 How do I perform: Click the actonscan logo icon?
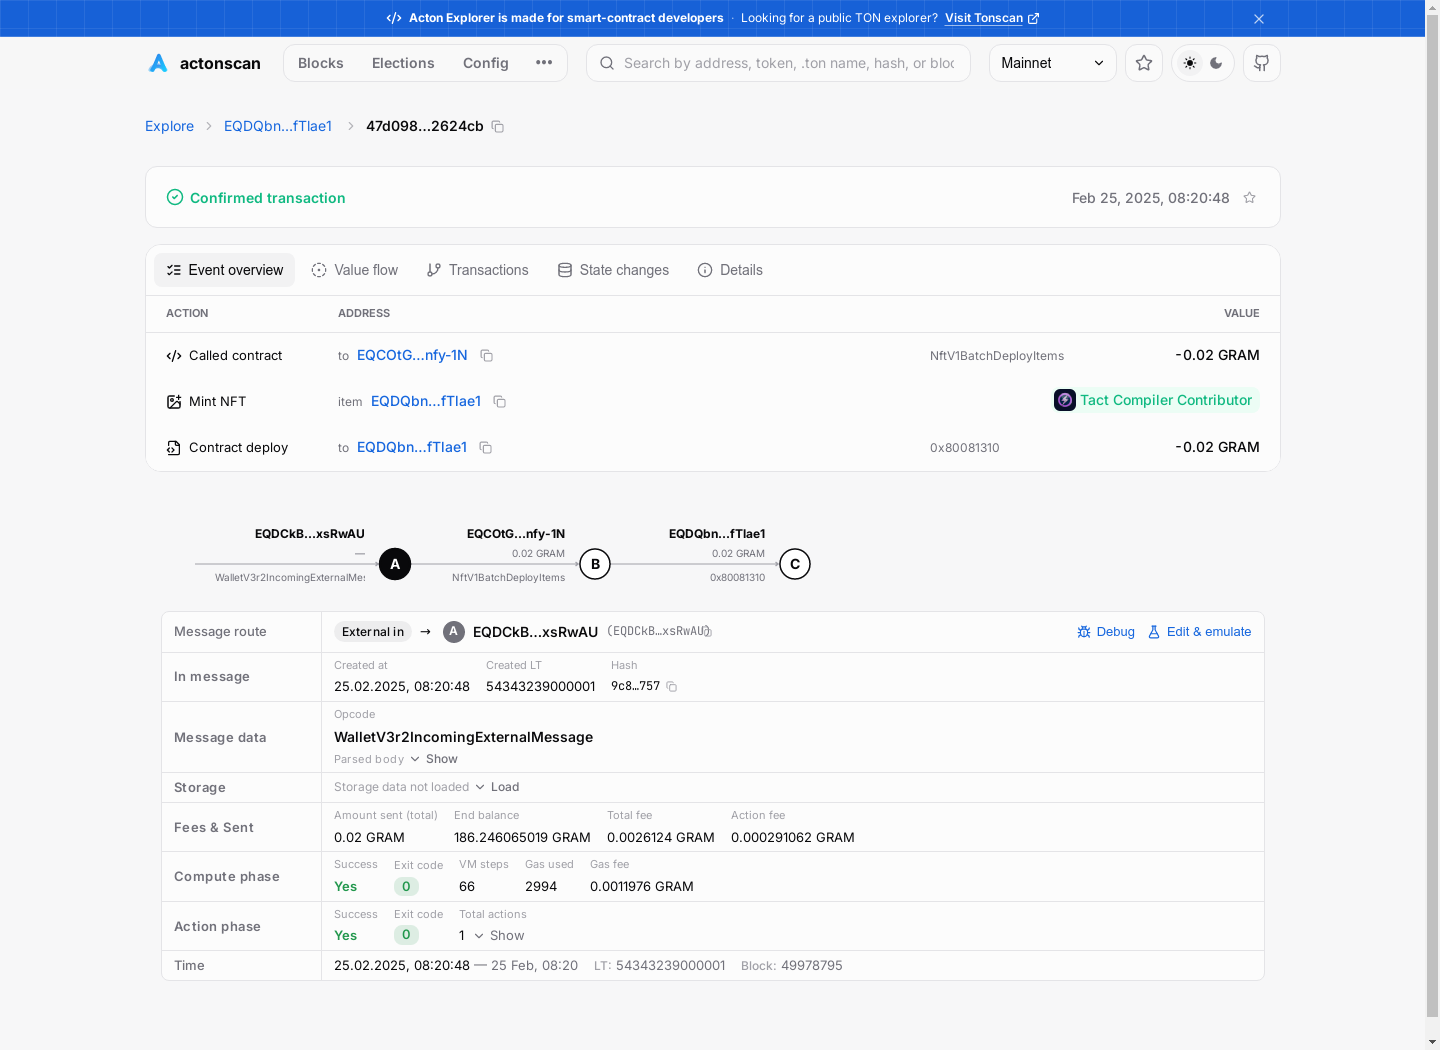158,63
